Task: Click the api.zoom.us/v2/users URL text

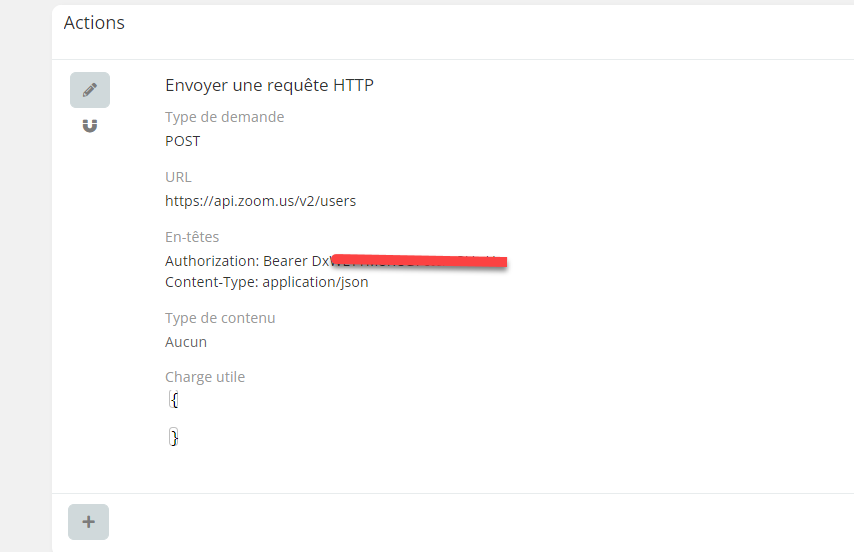Action: click(x=260, y=201)
